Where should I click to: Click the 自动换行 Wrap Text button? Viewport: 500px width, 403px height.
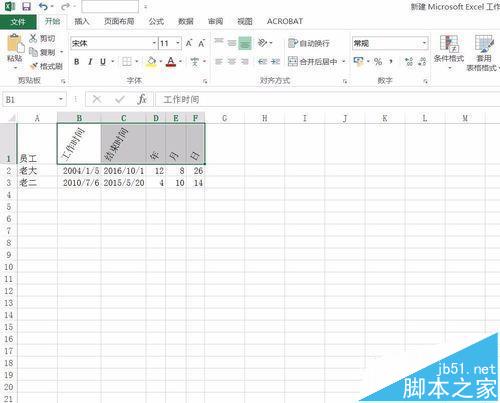[309, 43]
